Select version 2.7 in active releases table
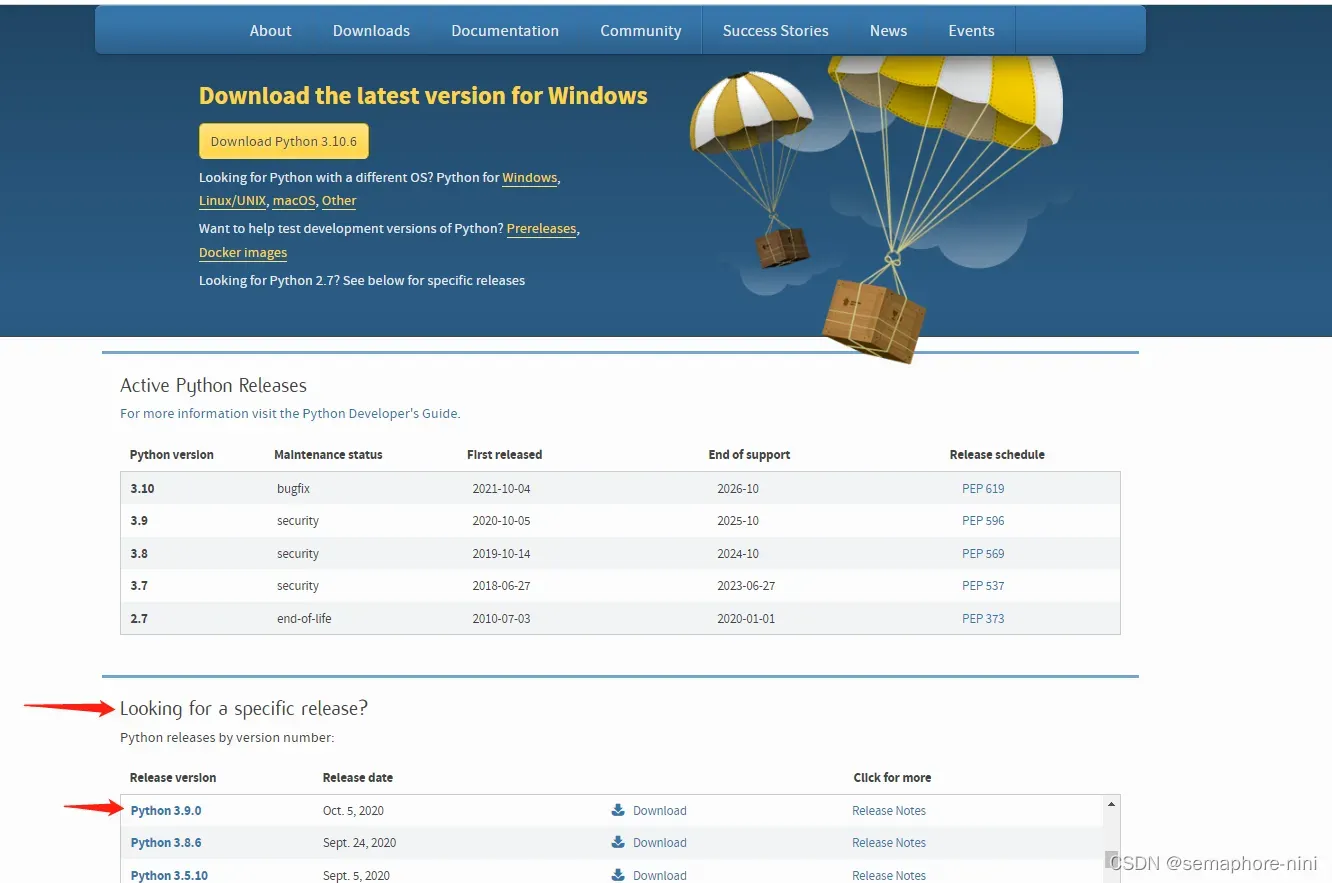 click(x=139, y=619)
